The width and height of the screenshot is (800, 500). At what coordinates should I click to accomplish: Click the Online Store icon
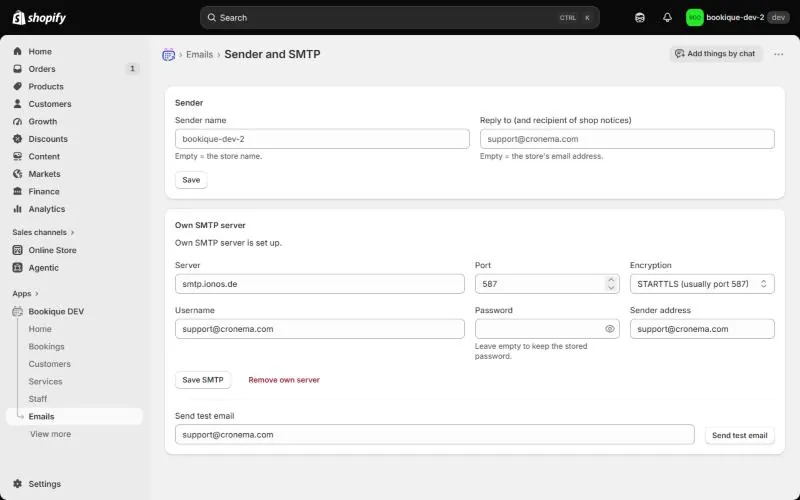(x=17, y=250)
